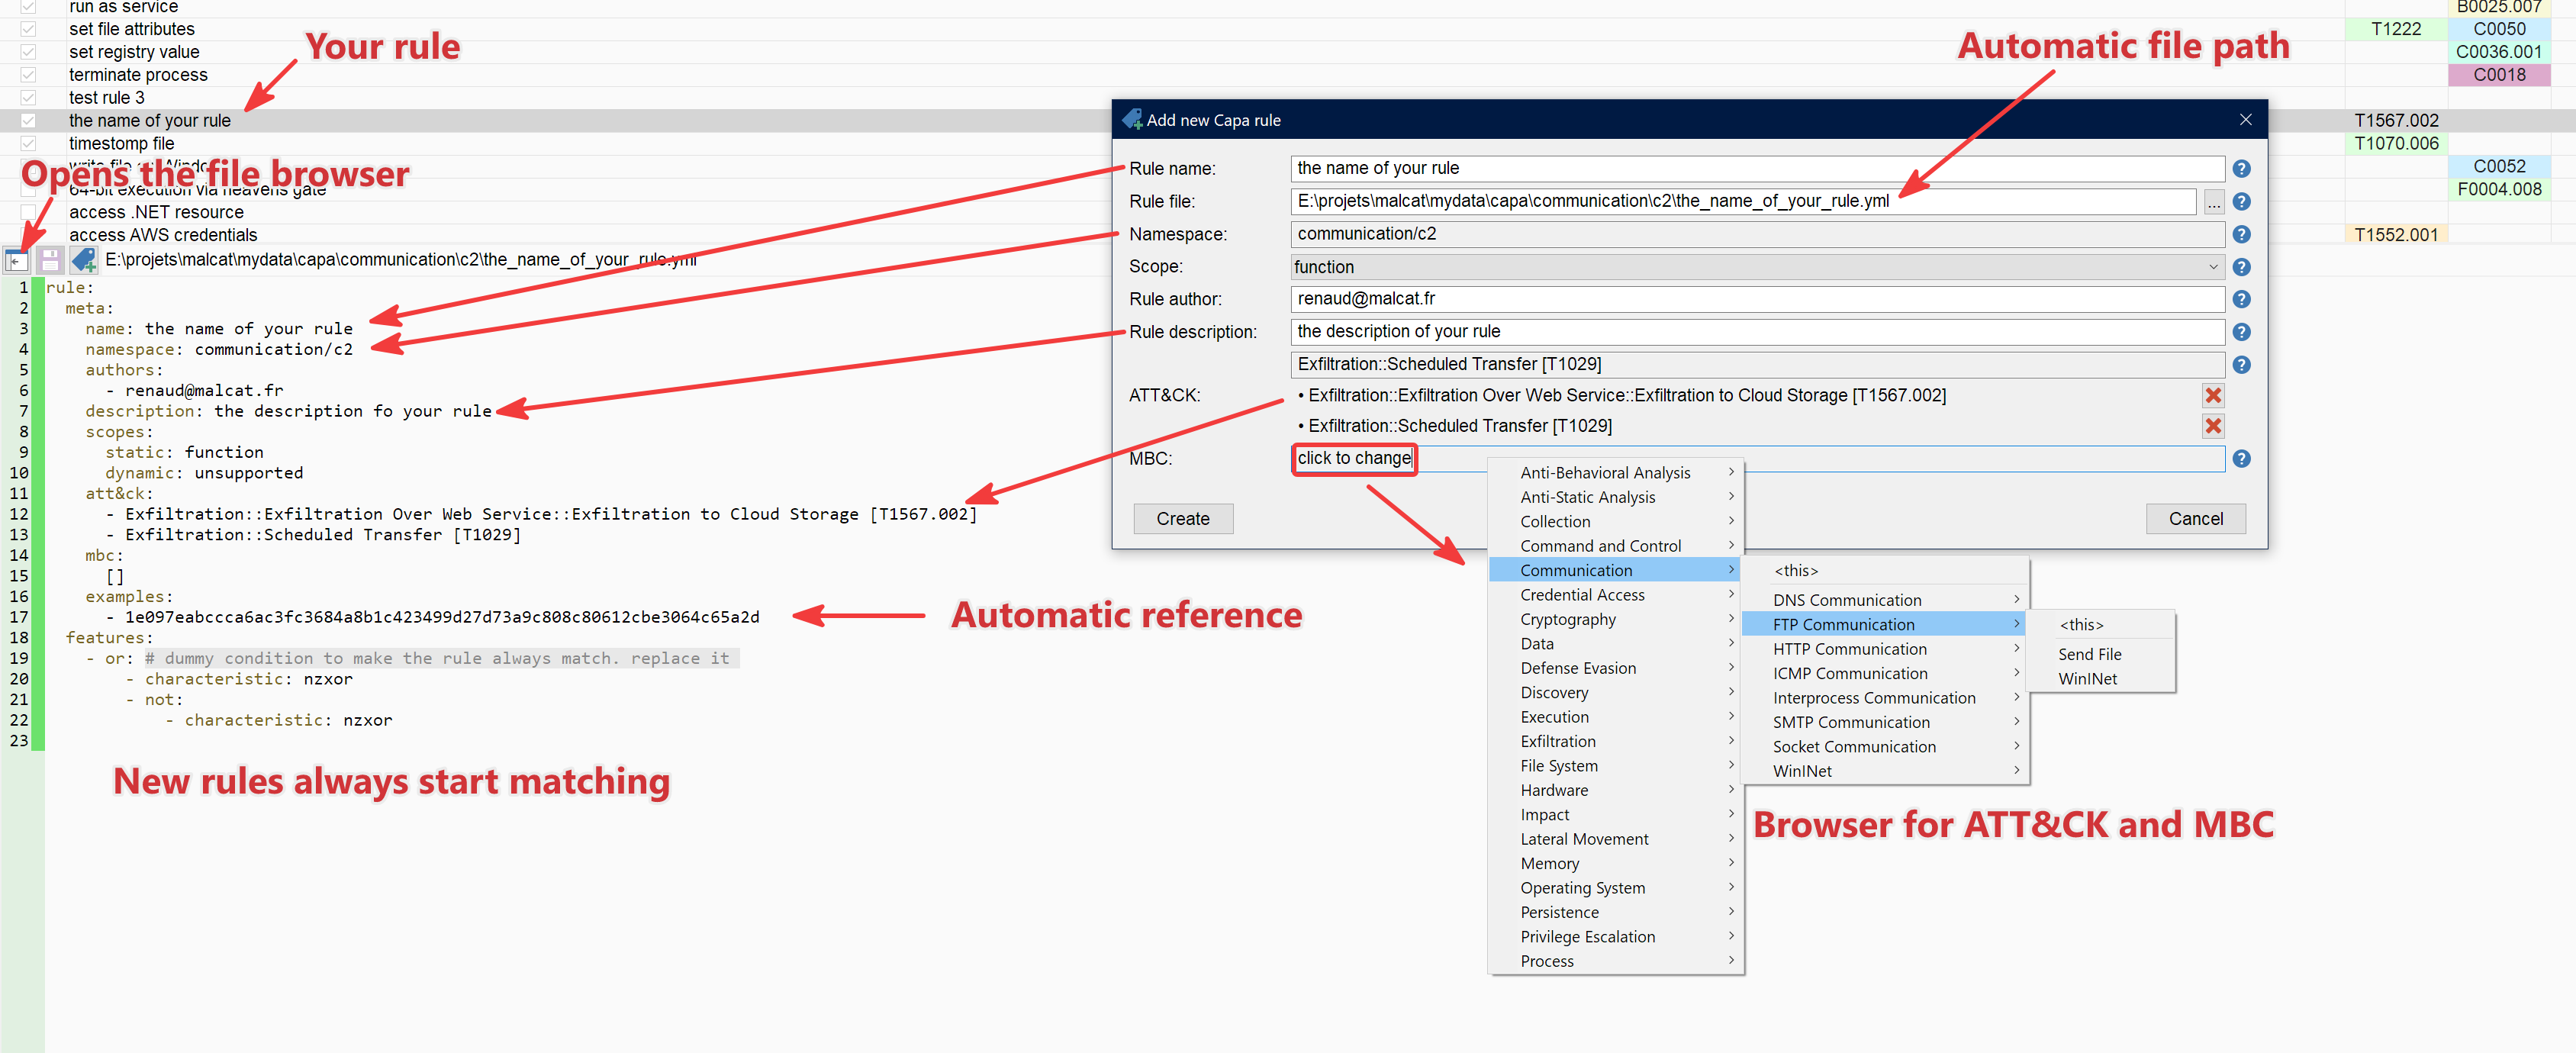
Task: Select FTP Communication submenu entry
Action: [x=1885, y=624]
